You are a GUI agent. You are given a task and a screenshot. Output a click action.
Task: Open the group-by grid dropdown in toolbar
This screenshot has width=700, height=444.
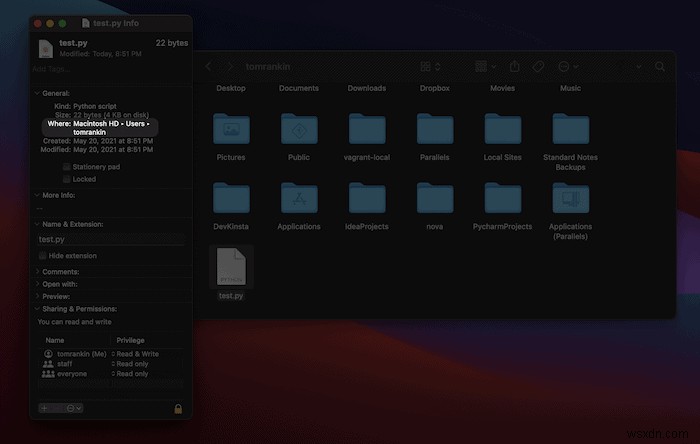pyautogui.click(x=485, y=66)
